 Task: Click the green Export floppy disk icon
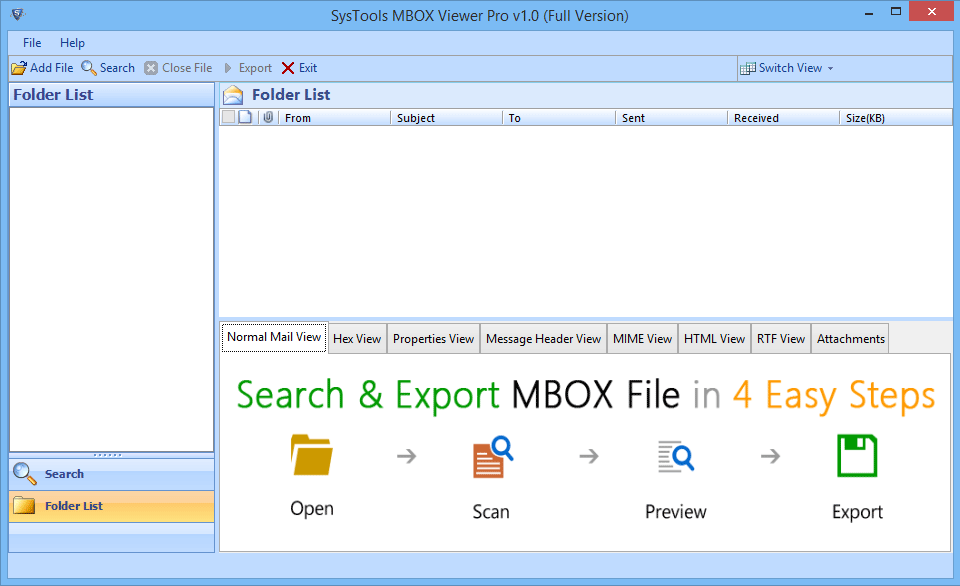click(x=857, y=456)
